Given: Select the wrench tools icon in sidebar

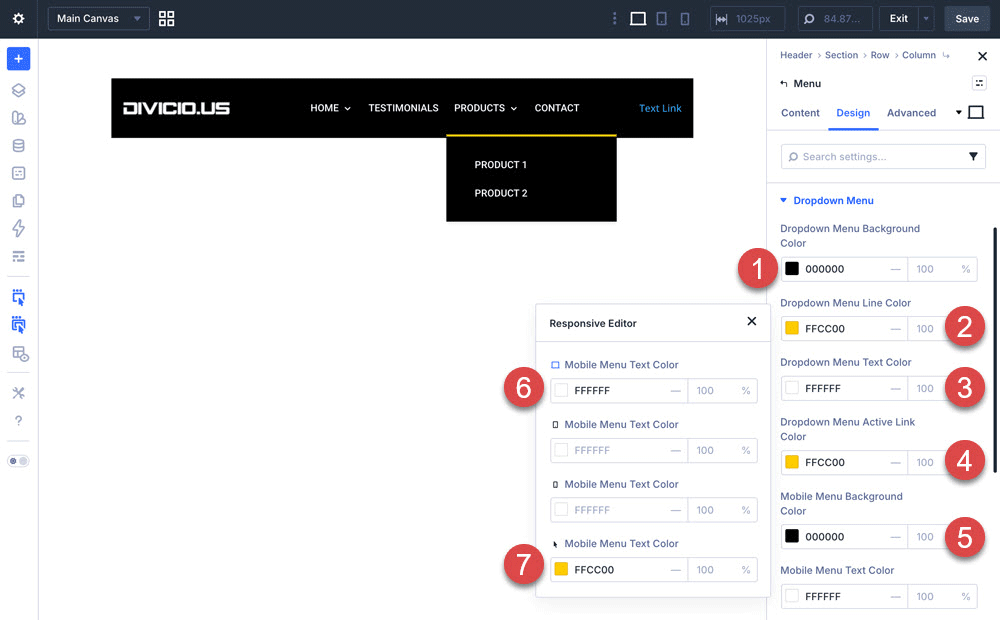Looking at the screenshot, I should point(18,392).
